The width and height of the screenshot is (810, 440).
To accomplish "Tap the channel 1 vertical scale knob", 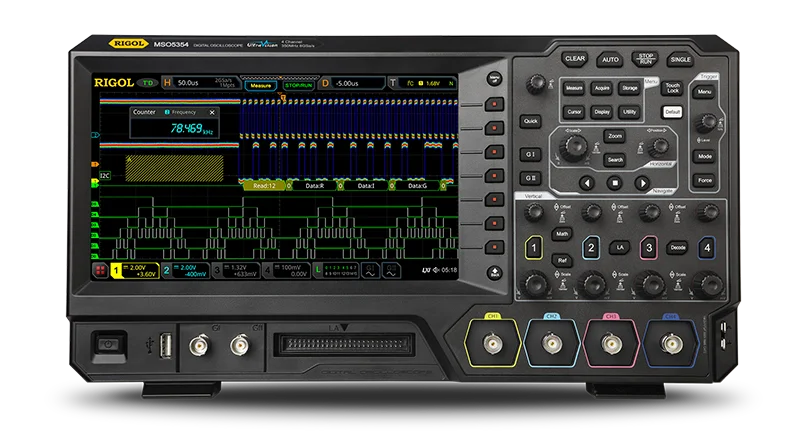I will tap(535, 285).
